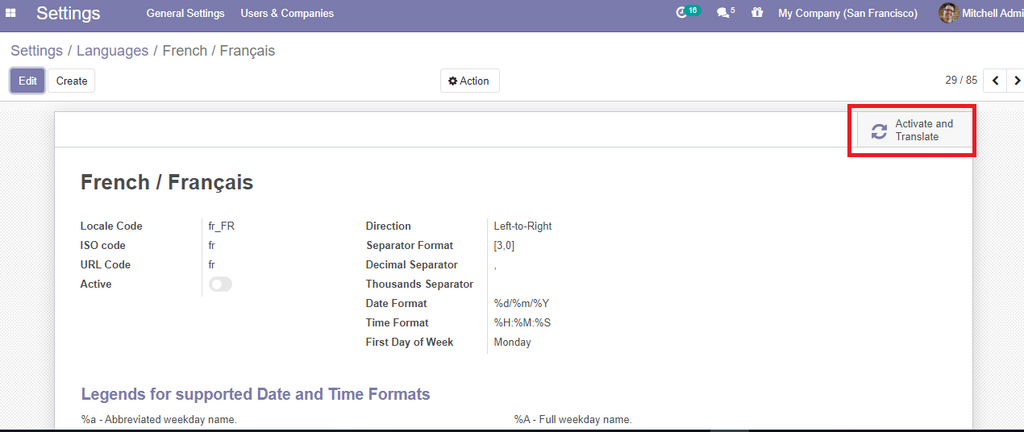The width and height of the screenshot is (1024, 432).
Task: Go to previous record with left arrow
Action: point(995,80)
